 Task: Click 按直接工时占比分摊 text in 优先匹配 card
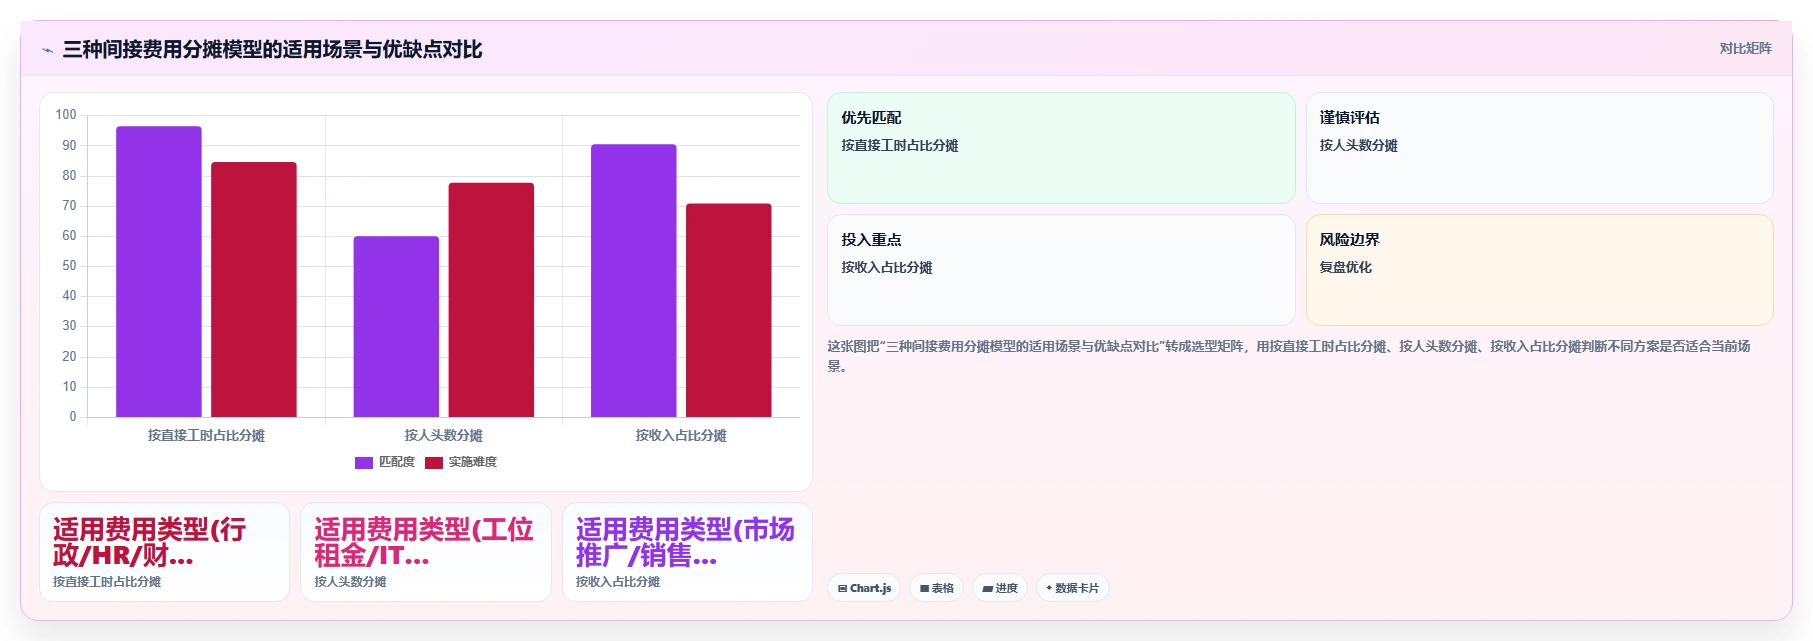(899, 145)
